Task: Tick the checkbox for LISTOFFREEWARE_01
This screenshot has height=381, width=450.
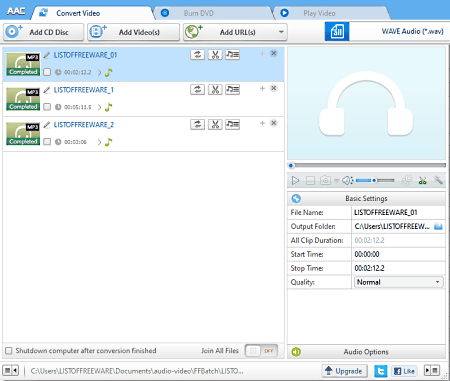Action: pos(47,72)
